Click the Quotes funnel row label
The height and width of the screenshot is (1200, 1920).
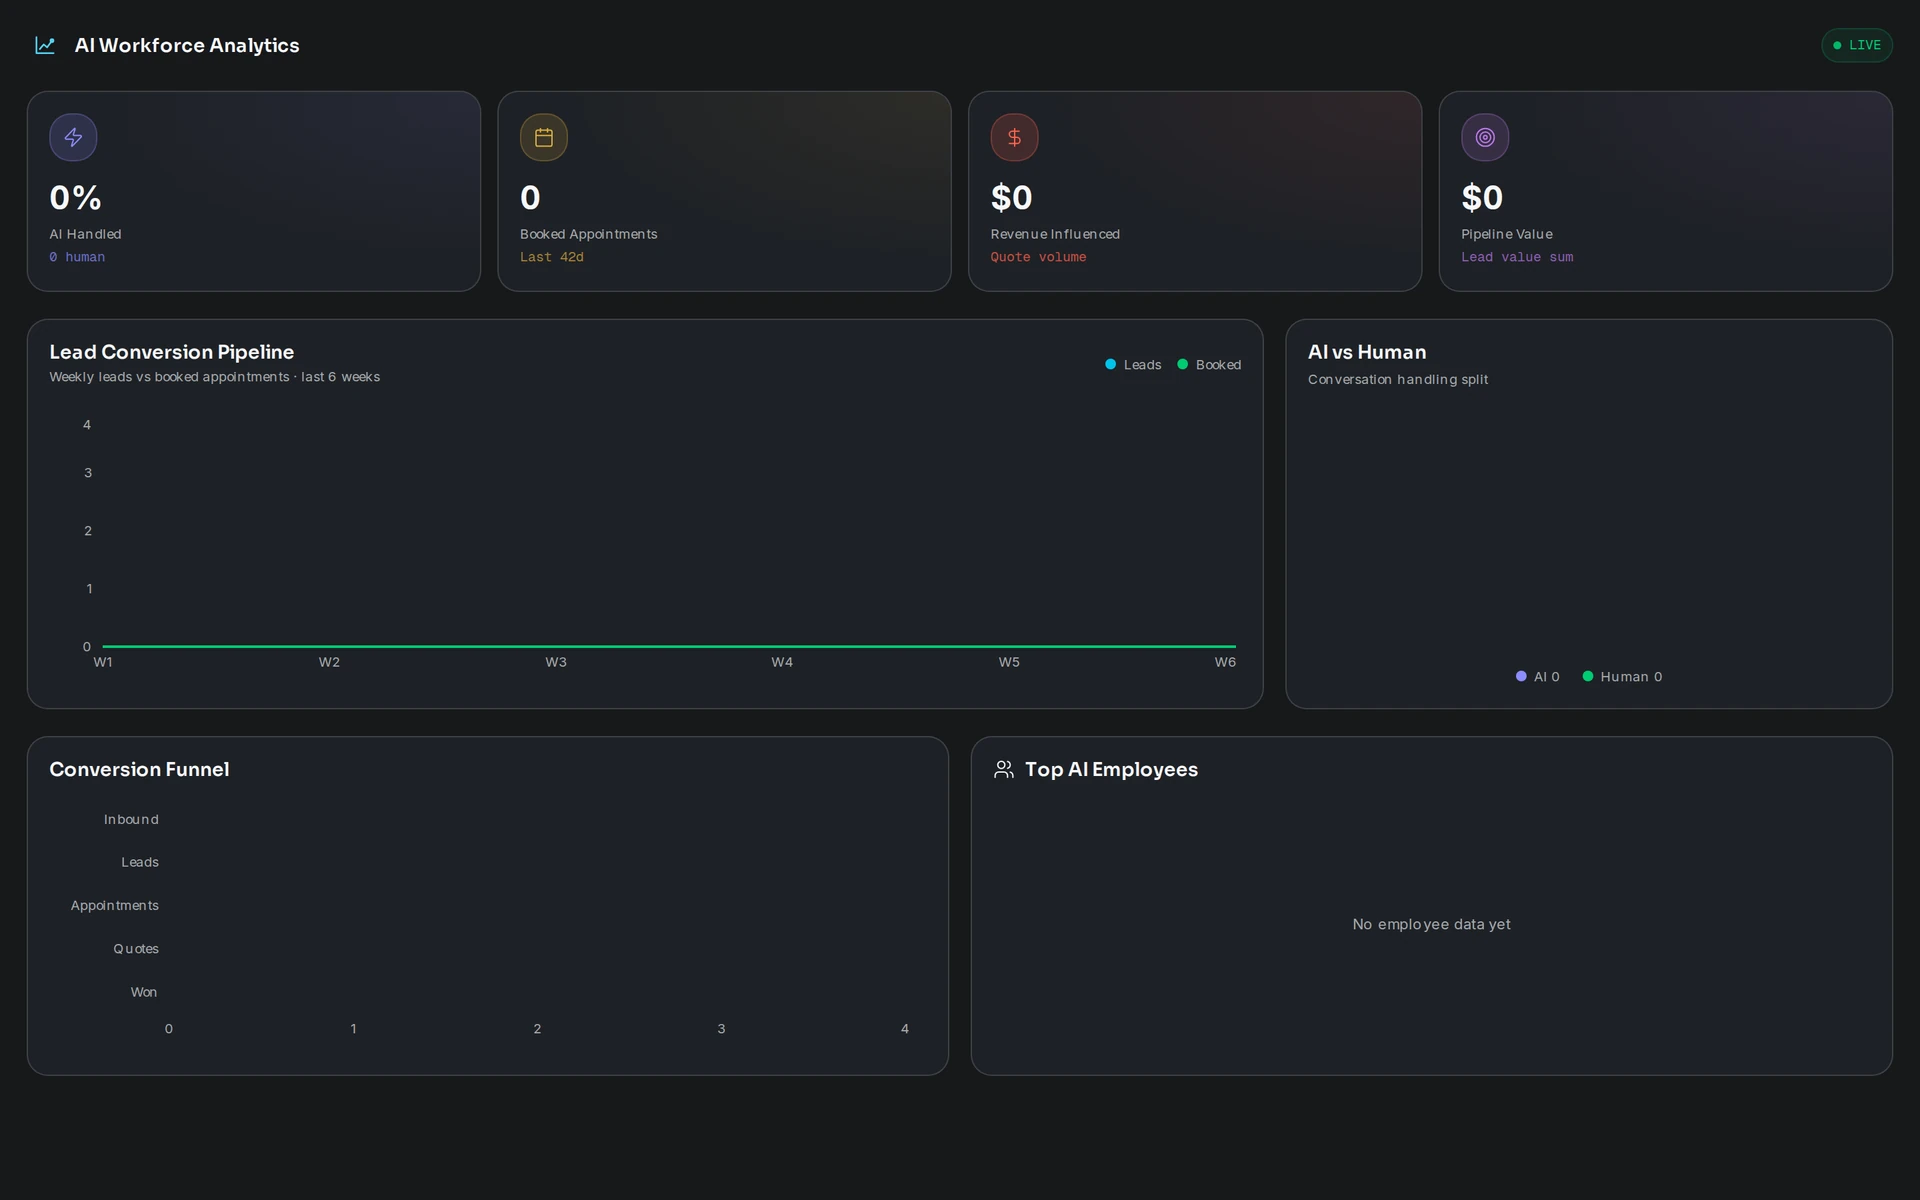pyautogui.click(x=136, y=948)
